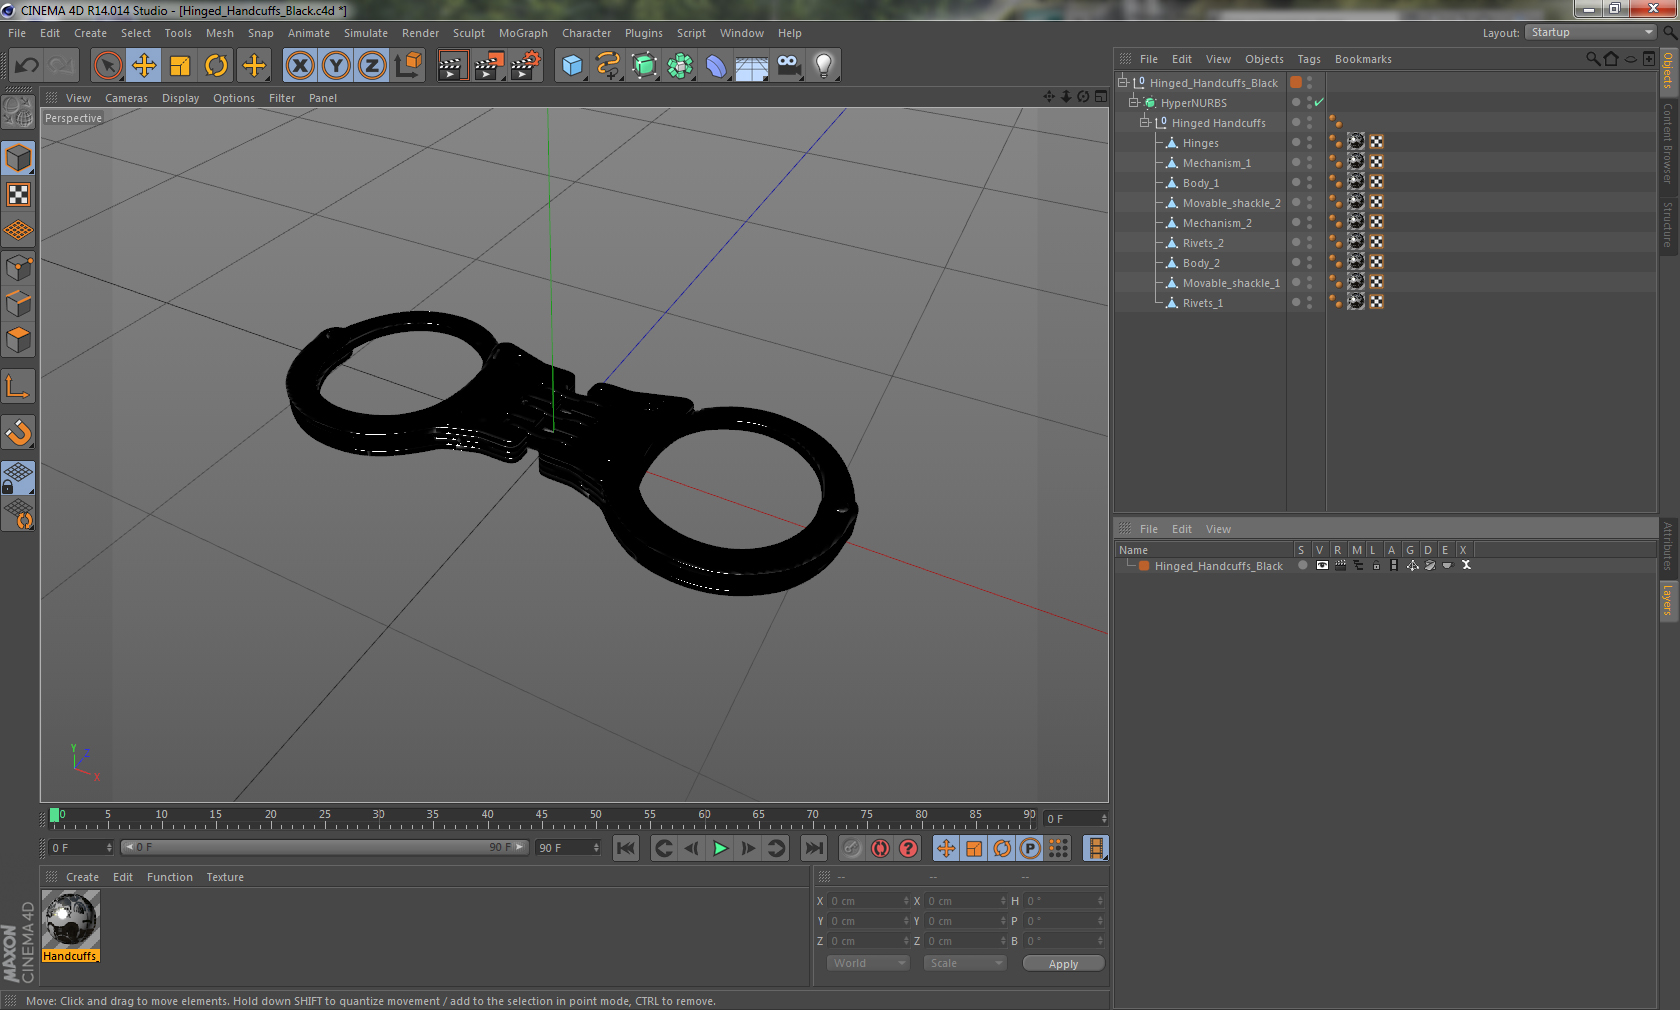
Task: Add a cube primitive object
Action: coord(572,66)
